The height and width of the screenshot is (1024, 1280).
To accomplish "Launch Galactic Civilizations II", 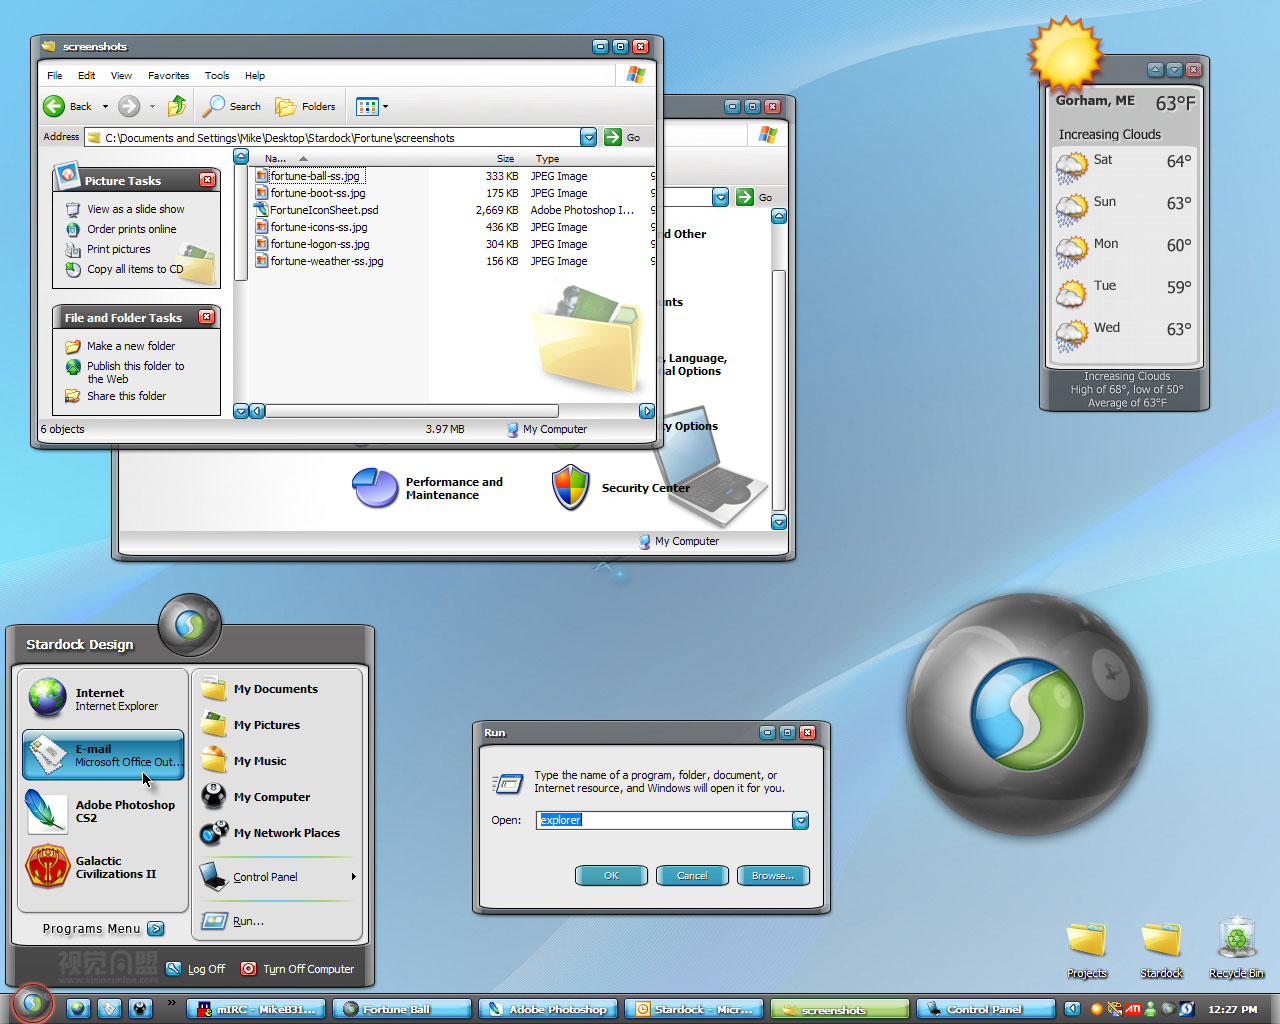I will pos(102,867).
